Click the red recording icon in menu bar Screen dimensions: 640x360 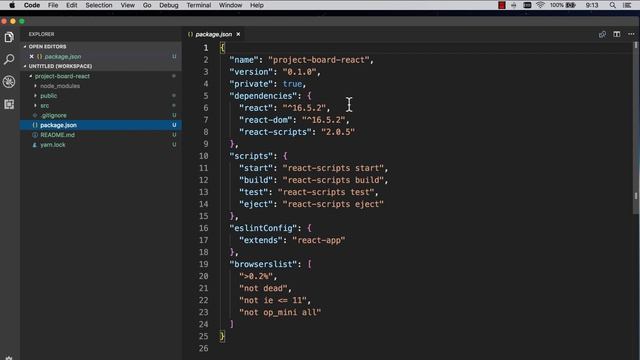(x=502, y=5)
